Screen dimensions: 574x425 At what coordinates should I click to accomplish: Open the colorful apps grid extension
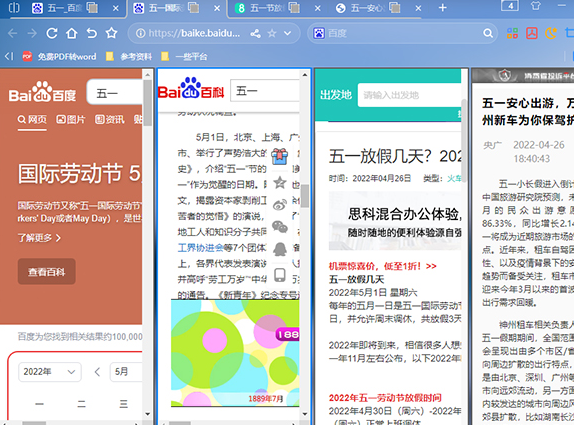coord(512,33)
